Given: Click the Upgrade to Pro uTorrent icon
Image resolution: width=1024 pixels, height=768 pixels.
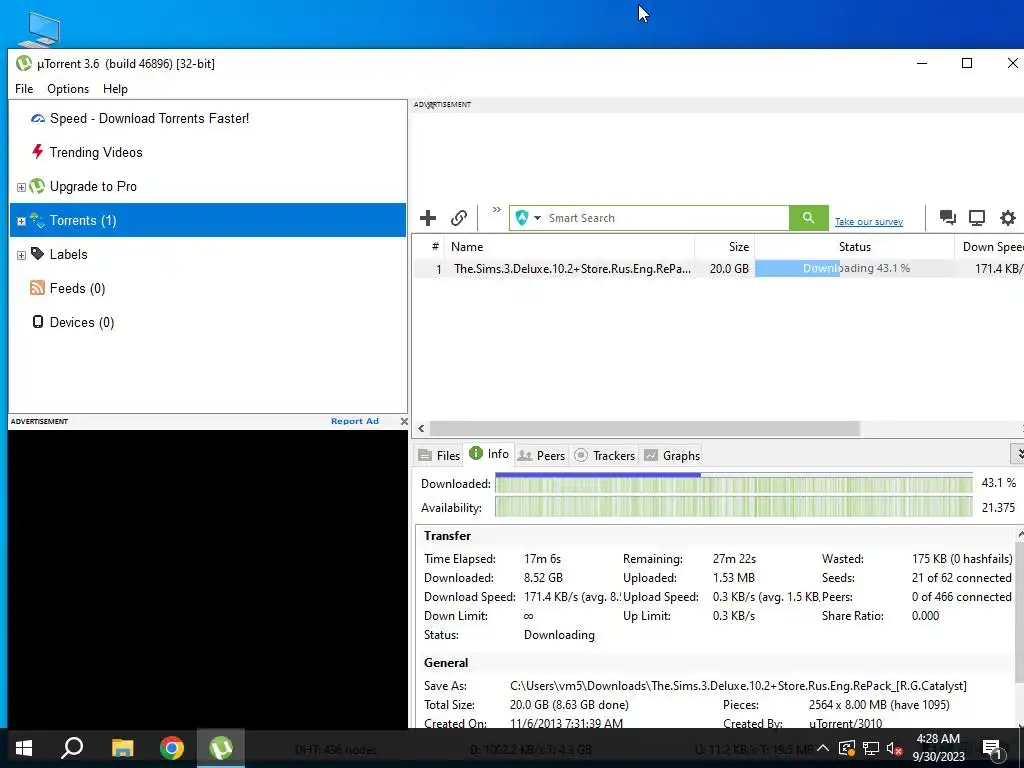Looking at the screenshot, I should [x=37, y=186].
